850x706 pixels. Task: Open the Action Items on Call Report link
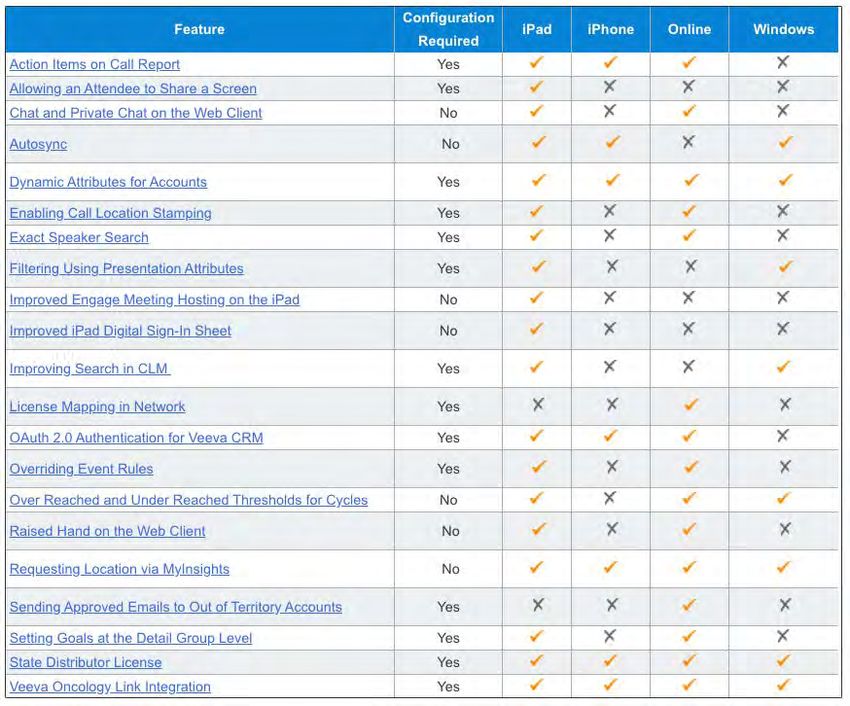pyautogui.click(x=95, y=64)
